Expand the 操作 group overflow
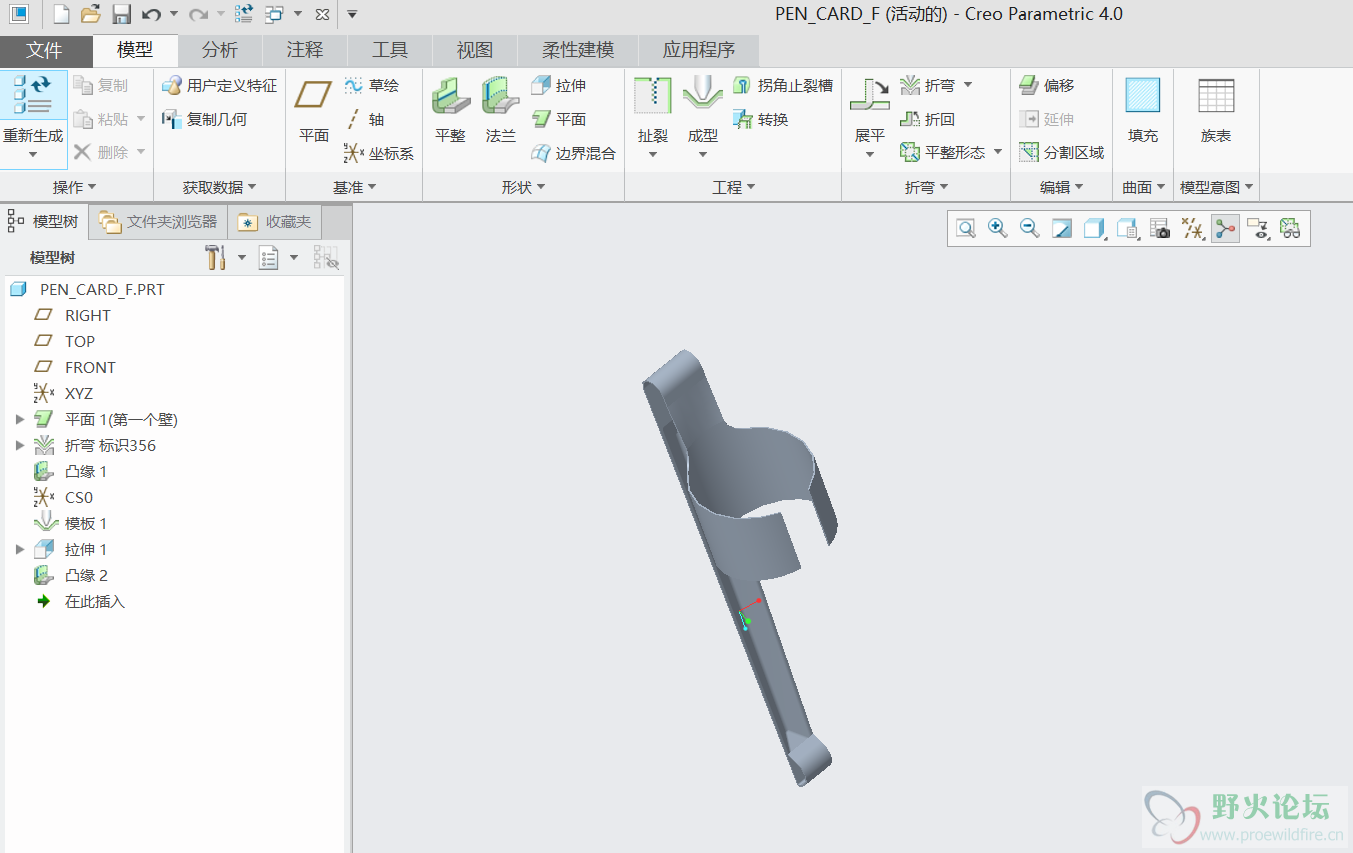This screenshot has height=853, width=1353. [75, 187]
